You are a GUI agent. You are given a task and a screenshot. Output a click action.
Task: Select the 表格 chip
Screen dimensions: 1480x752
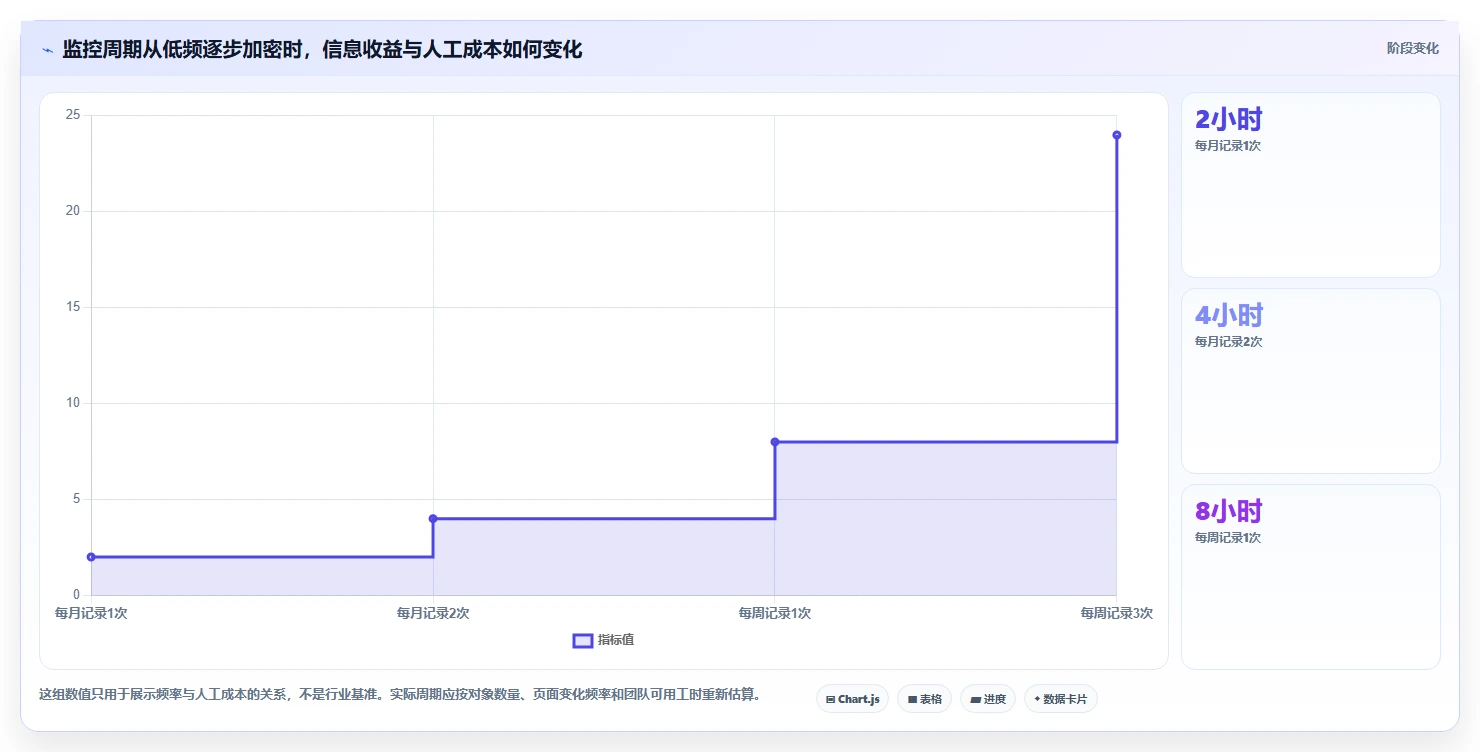[924, 699]
